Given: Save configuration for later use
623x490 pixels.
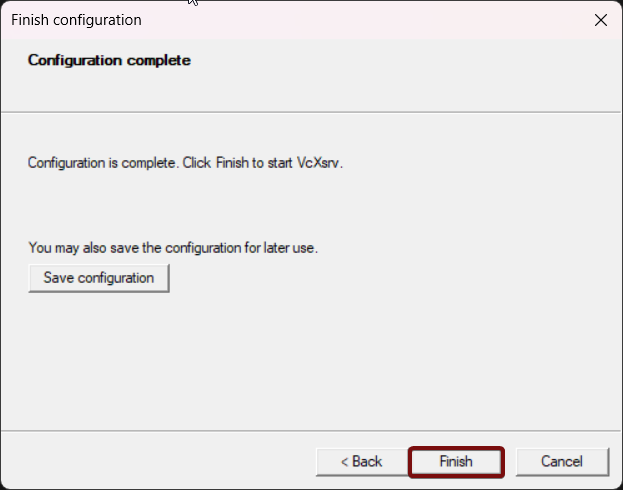Looking at the screenshot, I should click(99, 278).
